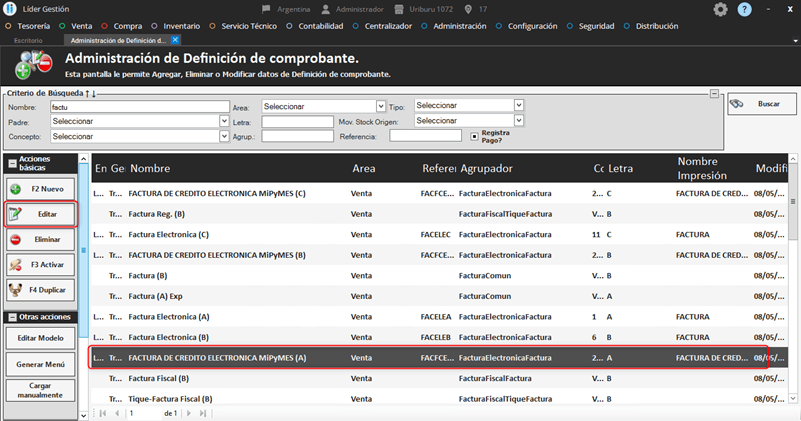Click the Nombre search input field
Screen dimensions: 801x421
139,106
